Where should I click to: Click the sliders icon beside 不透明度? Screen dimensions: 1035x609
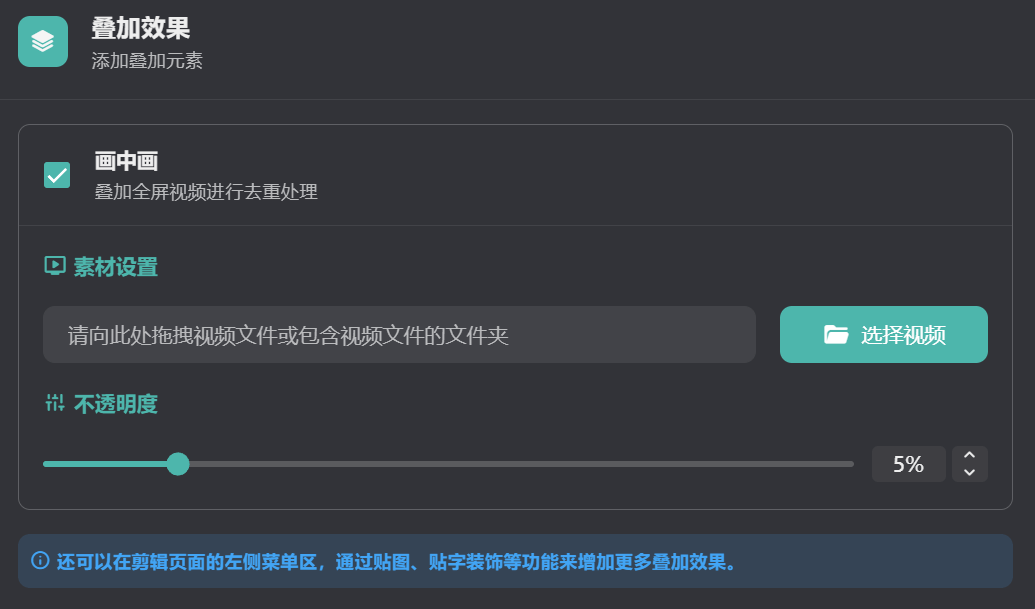pos(55,404)
